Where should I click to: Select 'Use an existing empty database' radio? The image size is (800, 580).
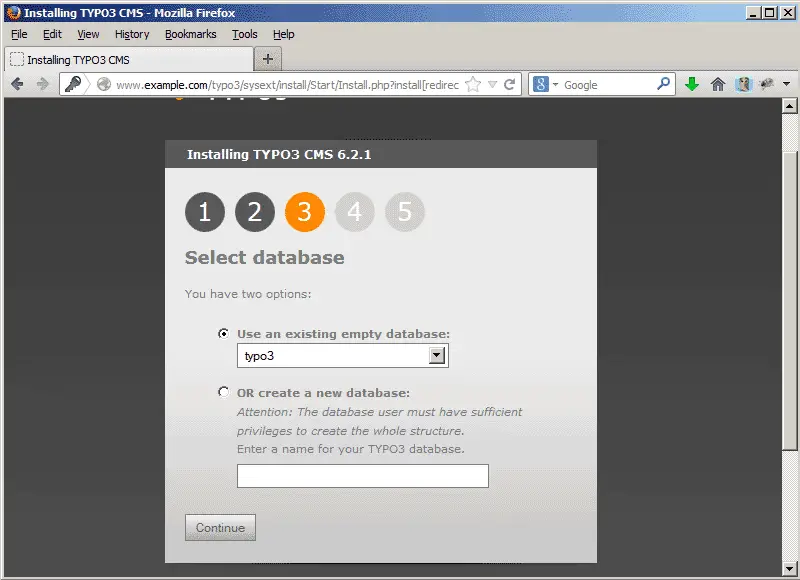[x=223, y=334]
